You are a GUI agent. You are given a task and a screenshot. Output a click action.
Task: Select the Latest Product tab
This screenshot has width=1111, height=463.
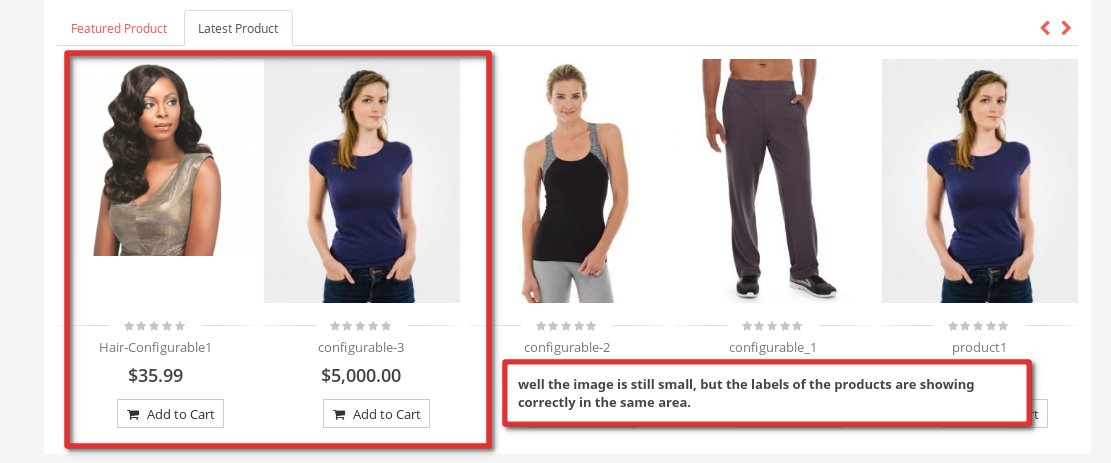click(x=238, y=28)
